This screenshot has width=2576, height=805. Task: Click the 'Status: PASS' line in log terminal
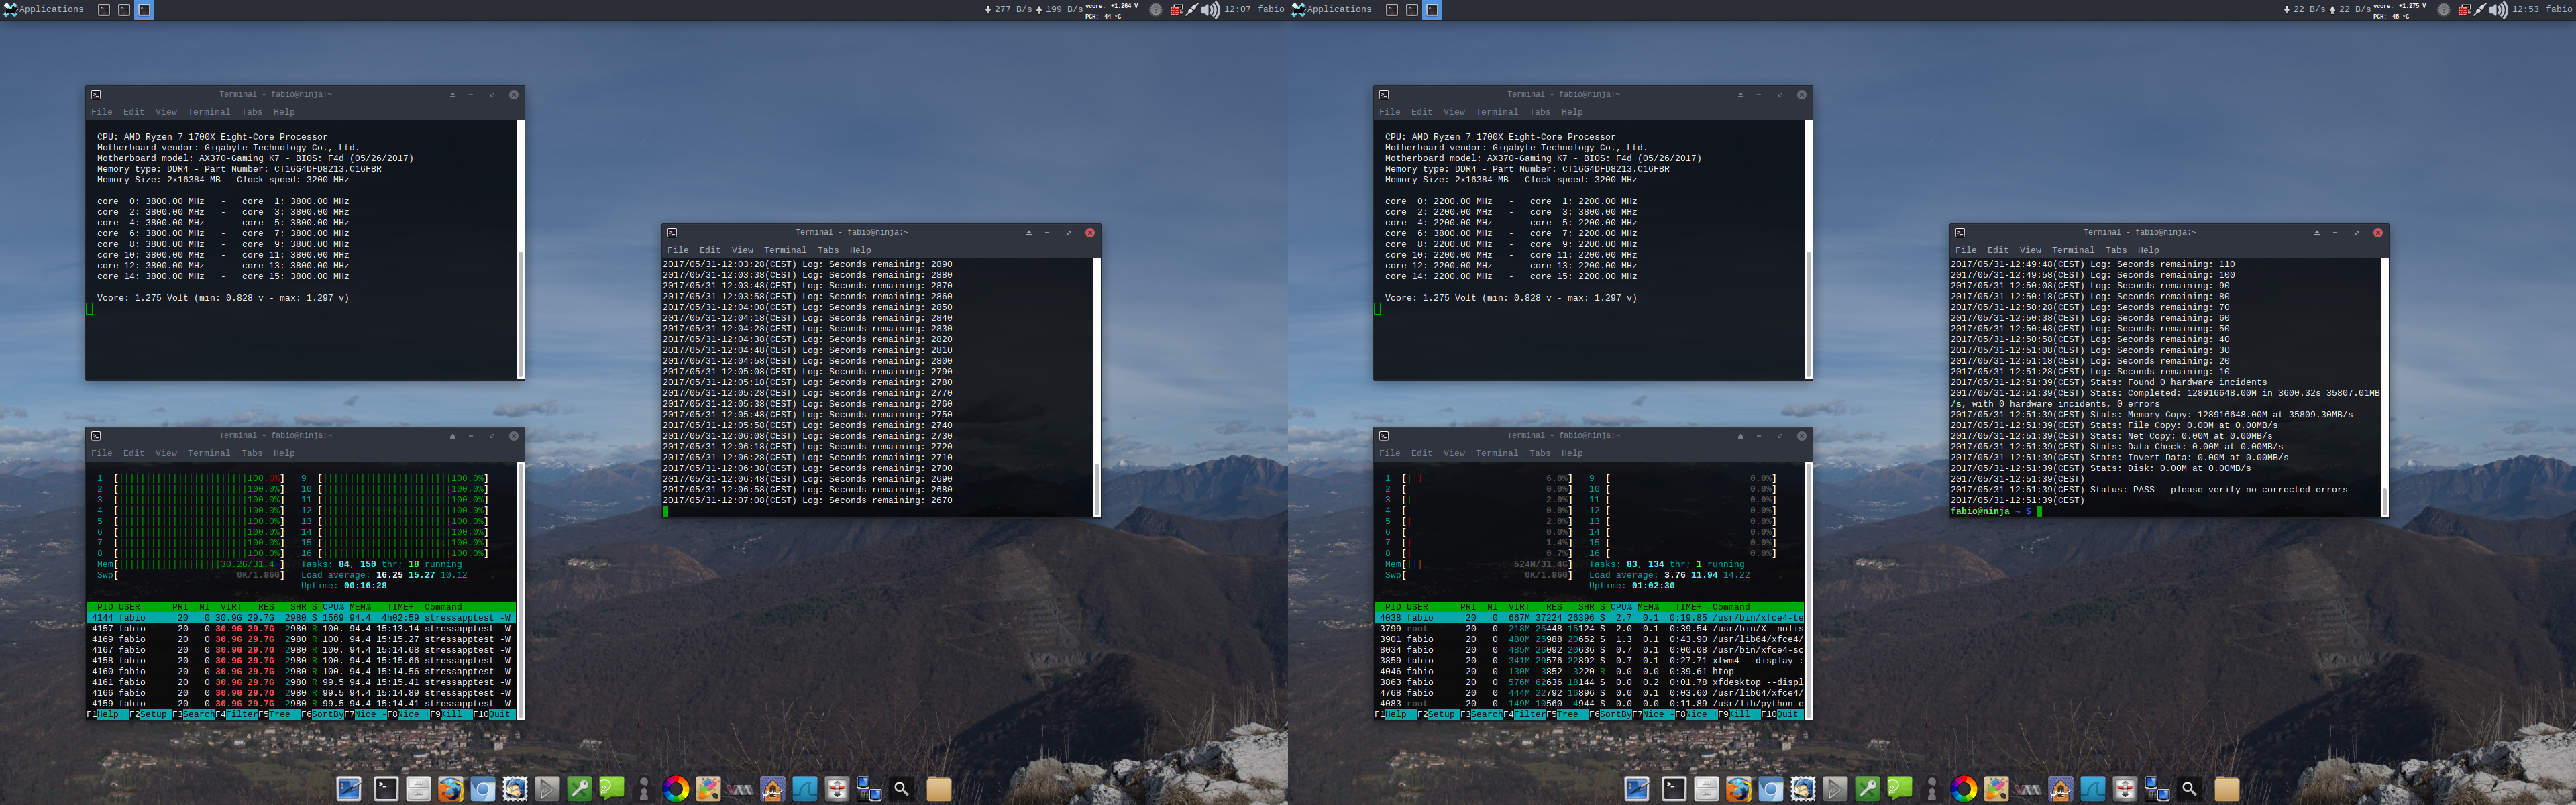pos(2148,490)
